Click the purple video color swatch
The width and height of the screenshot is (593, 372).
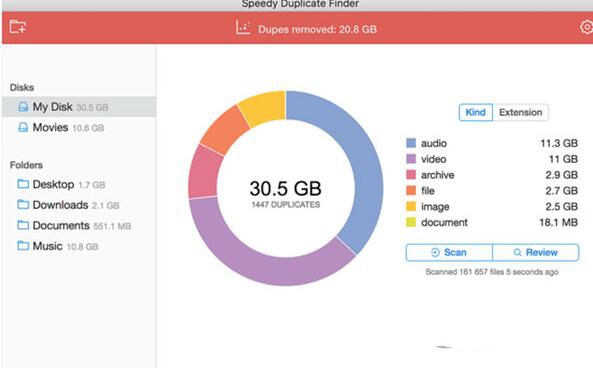[411, 159]
